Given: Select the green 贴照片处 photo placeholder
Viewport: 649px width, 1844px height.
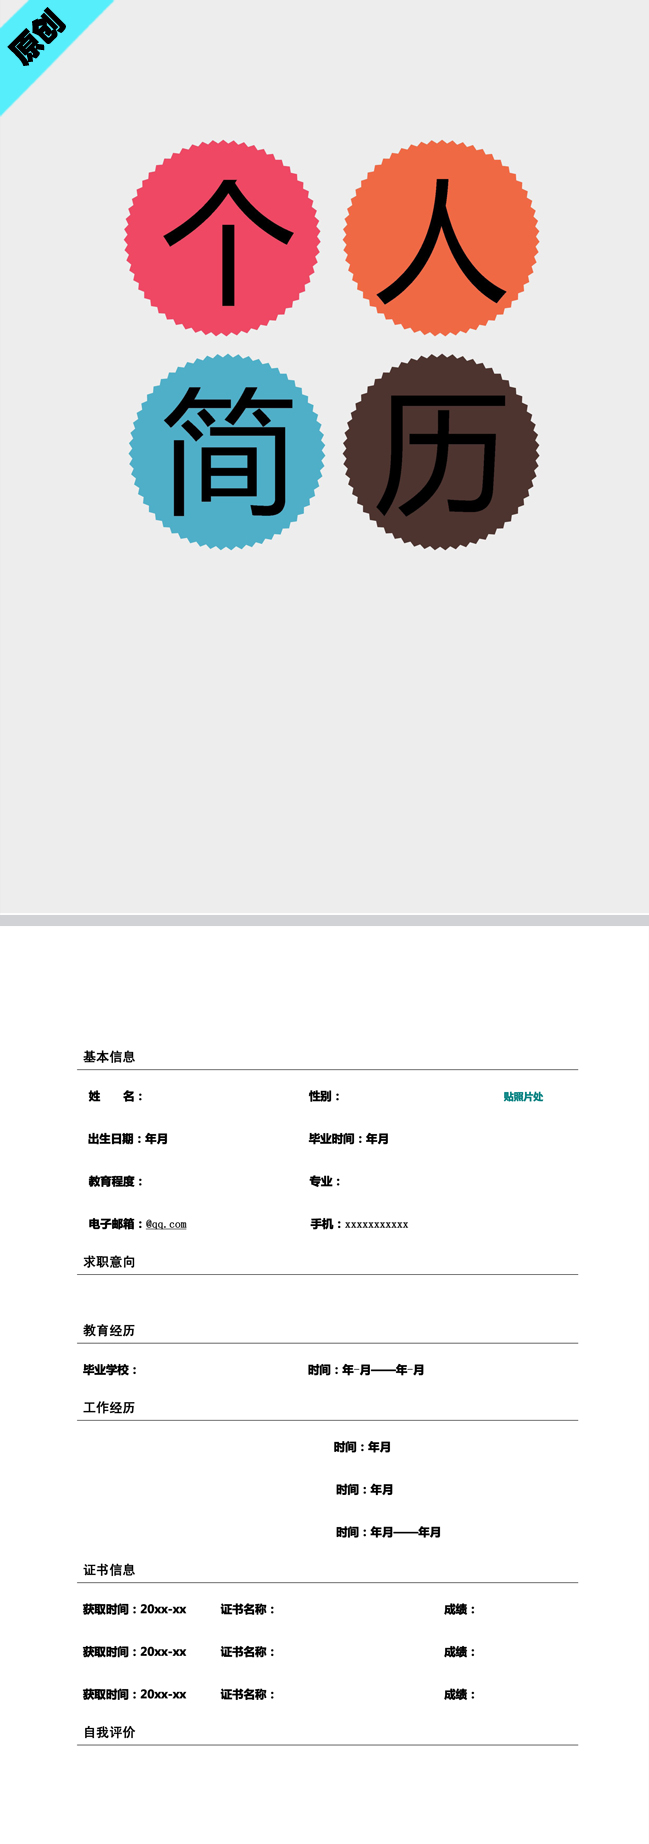Looking at the screenshot, I should (523, 1097).
